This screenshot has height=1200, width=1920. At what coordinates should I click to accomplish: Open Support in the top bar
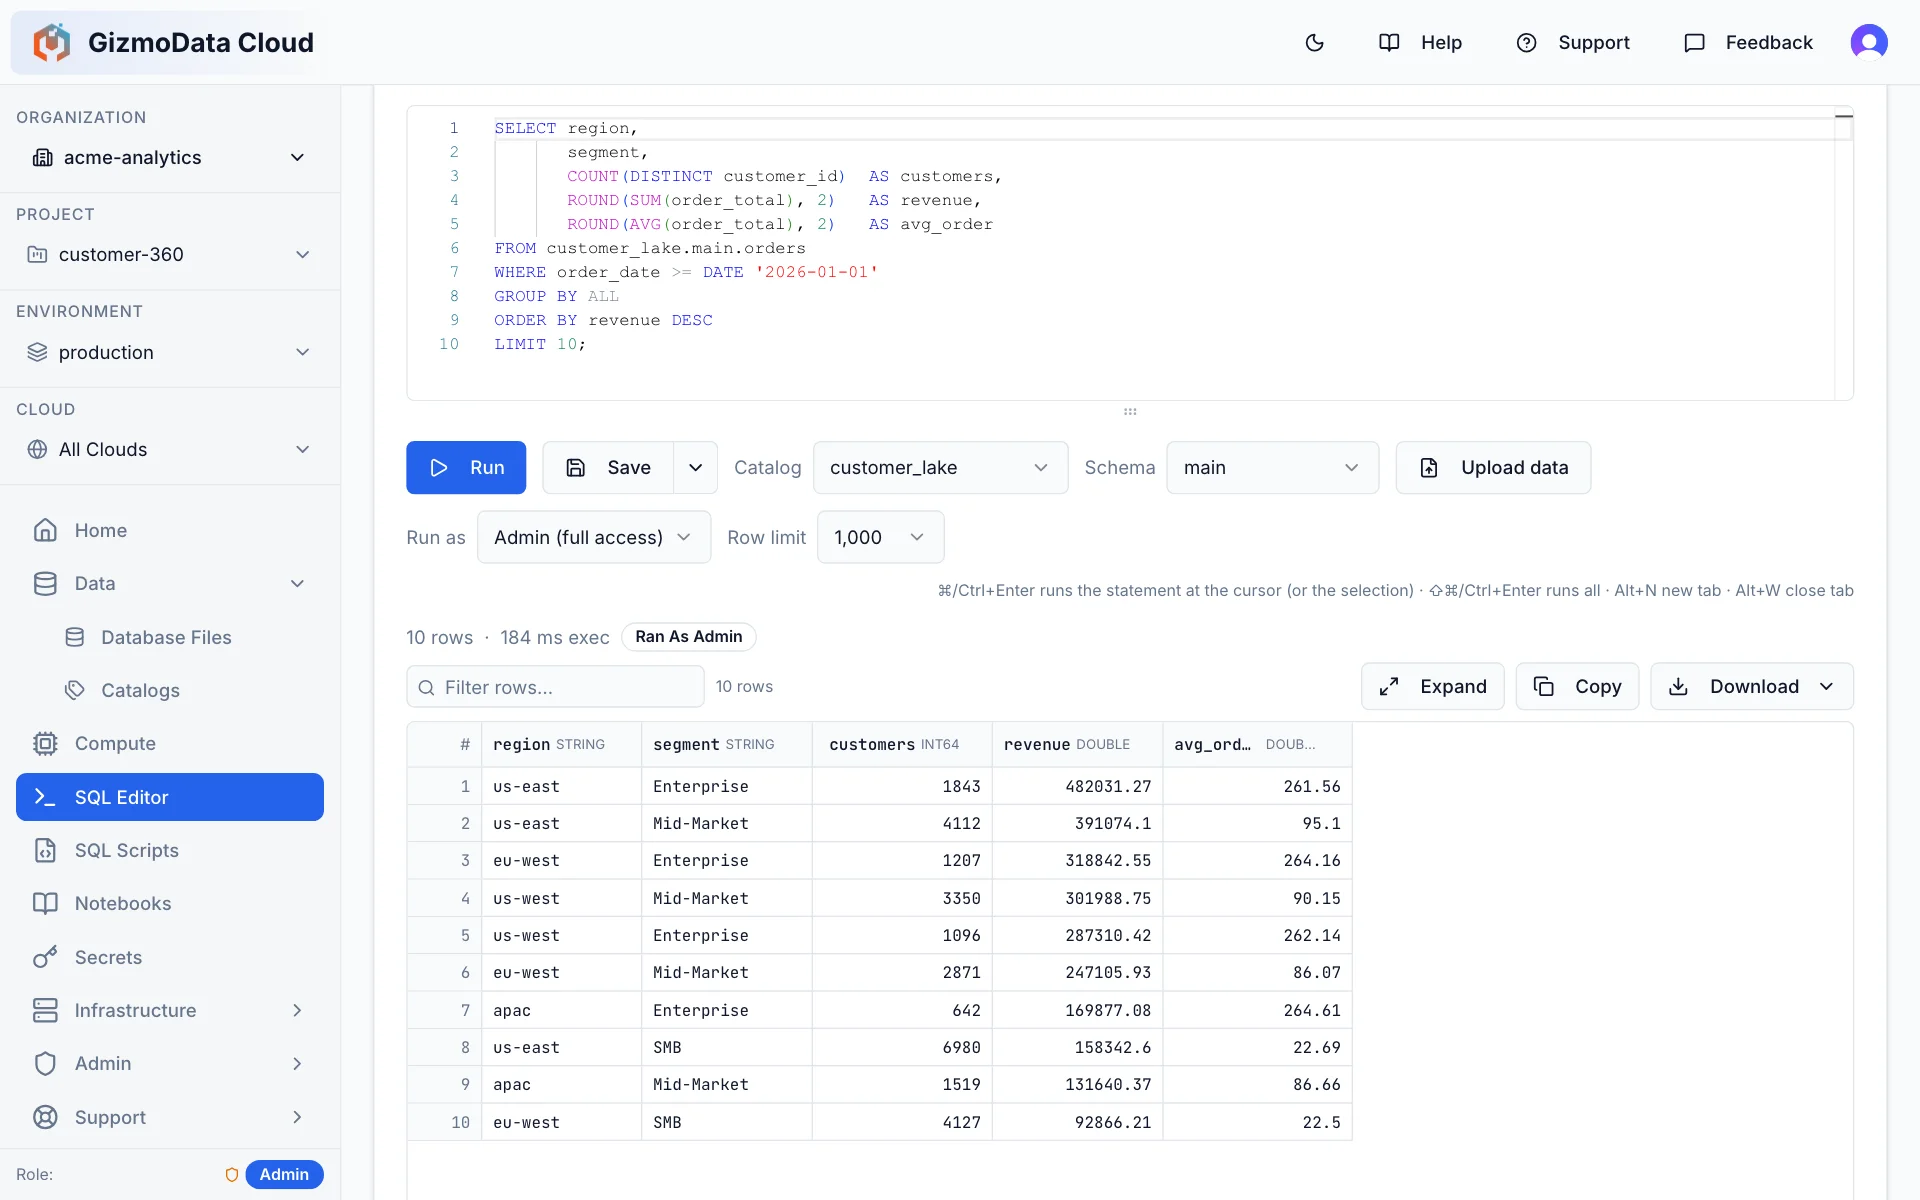1573,43
